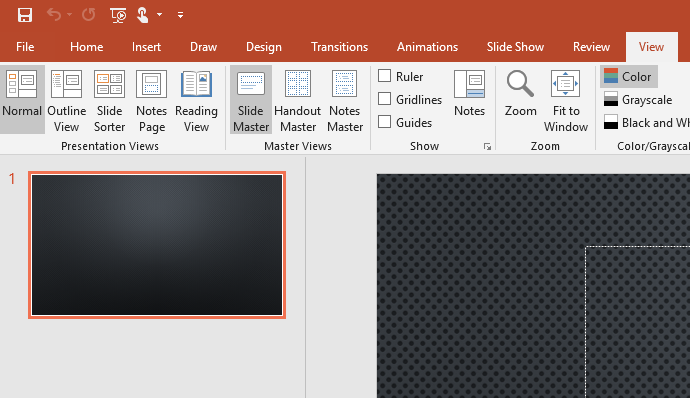This screenshot has height=398, width=690.
Task: Open the Insert ribbon tab
Action: (x=146, y=47)
